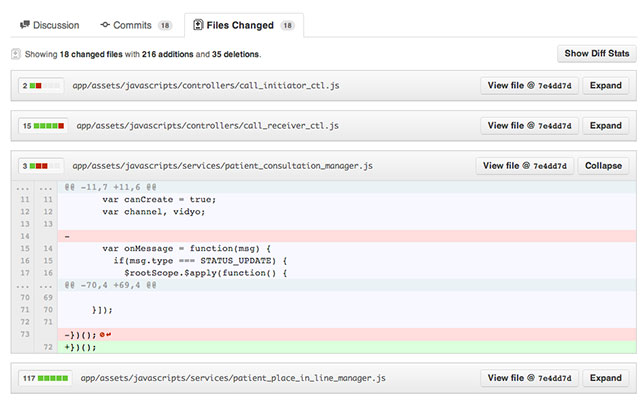View file call_initiator_ctl.js at 7e4dd7d
Image resolution: width=640 pixels, height=400 pixels.
pyautogui.click(x=528, y=86)
